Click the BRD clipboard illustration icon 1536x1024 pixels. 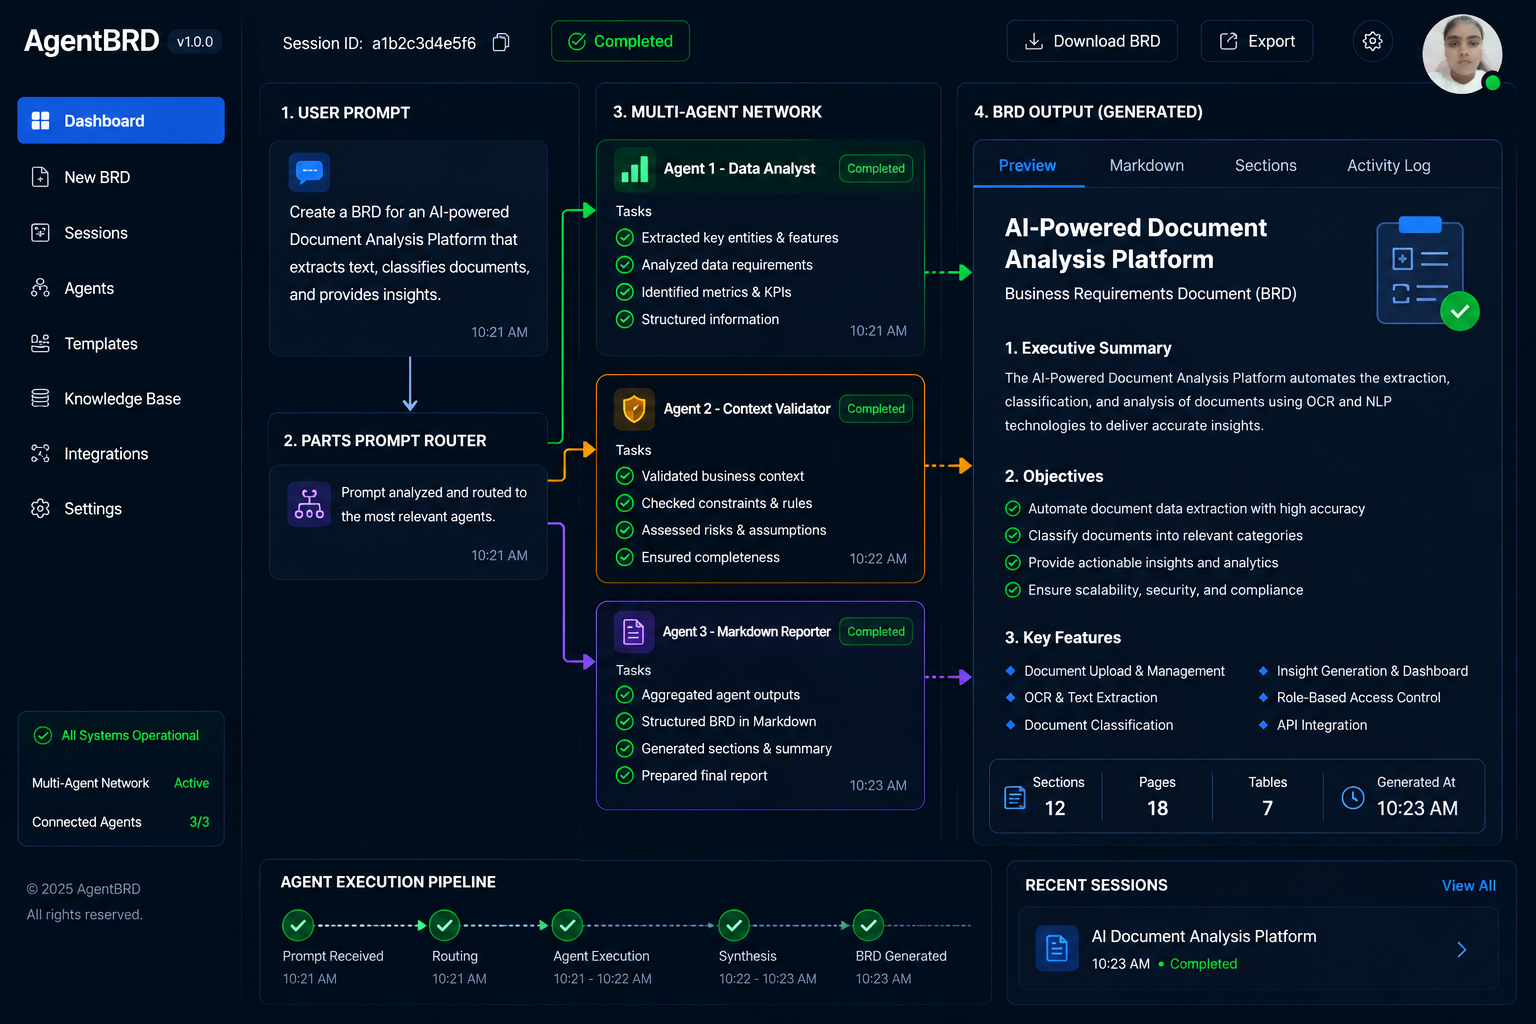pyautogui.click(x=1427, y=272)
